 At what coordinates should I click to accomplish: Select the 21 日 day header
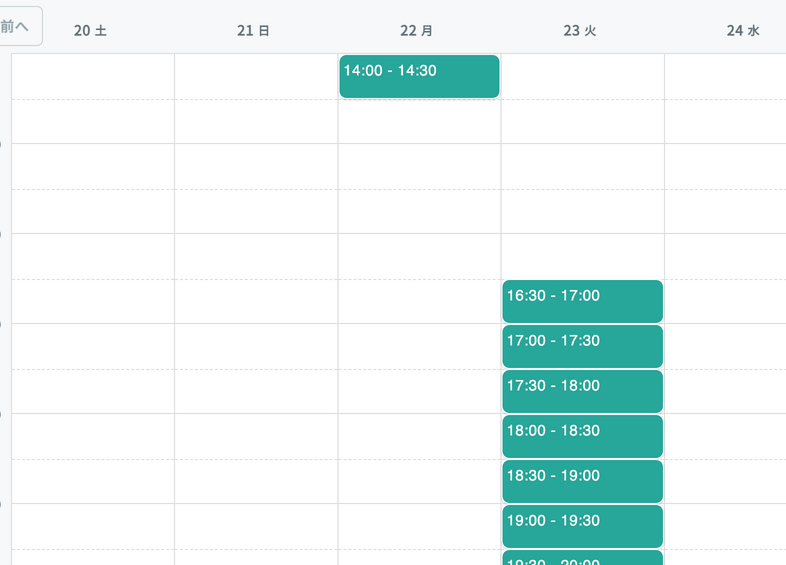click(254, 31)
